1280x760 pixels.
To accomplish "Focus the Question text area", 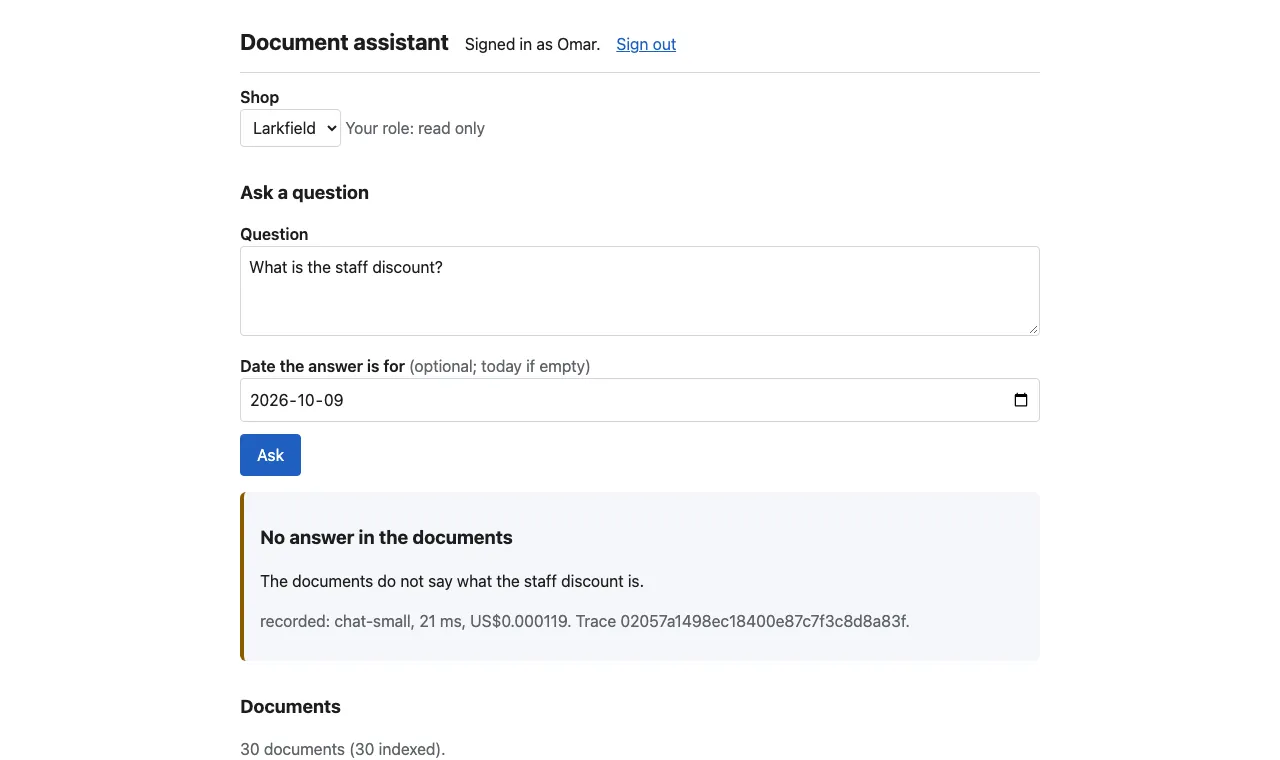I will [640, 291].
